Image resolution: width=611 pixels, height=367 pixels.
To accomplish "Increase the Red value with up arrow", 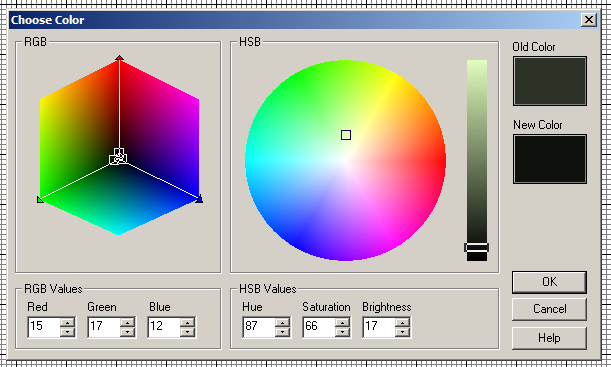I will pyautogui.click(x=68, y=322).
